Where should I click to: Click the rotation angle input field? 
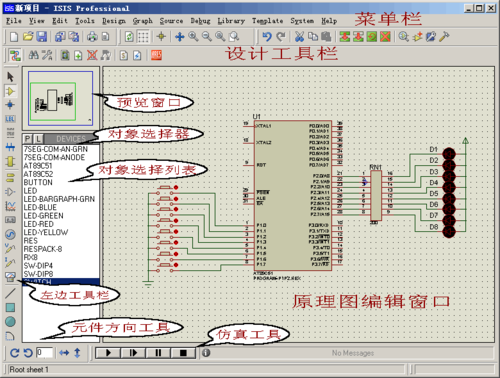(x=44, y=353)
